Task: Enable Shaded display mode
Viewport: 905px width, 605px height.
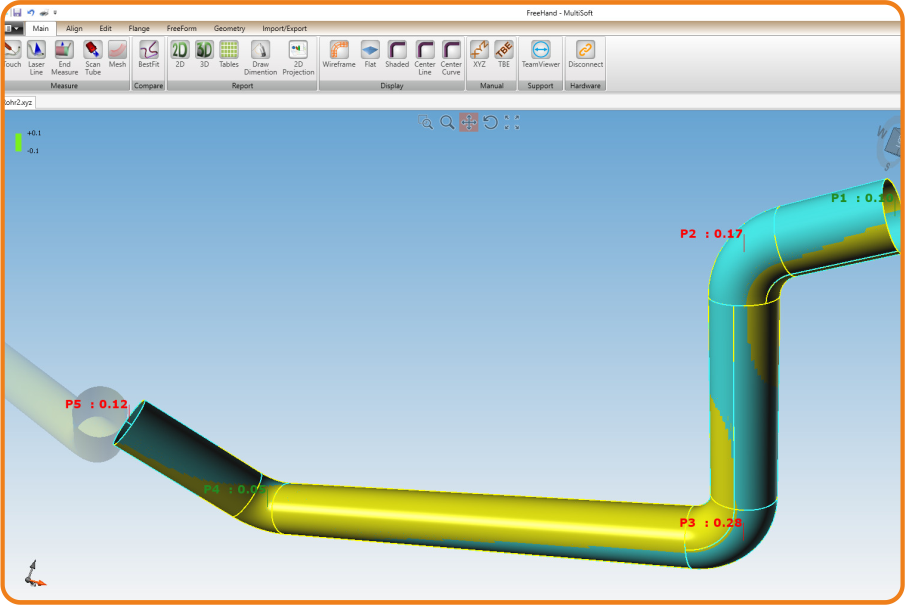Action: (x=397, y=54)
